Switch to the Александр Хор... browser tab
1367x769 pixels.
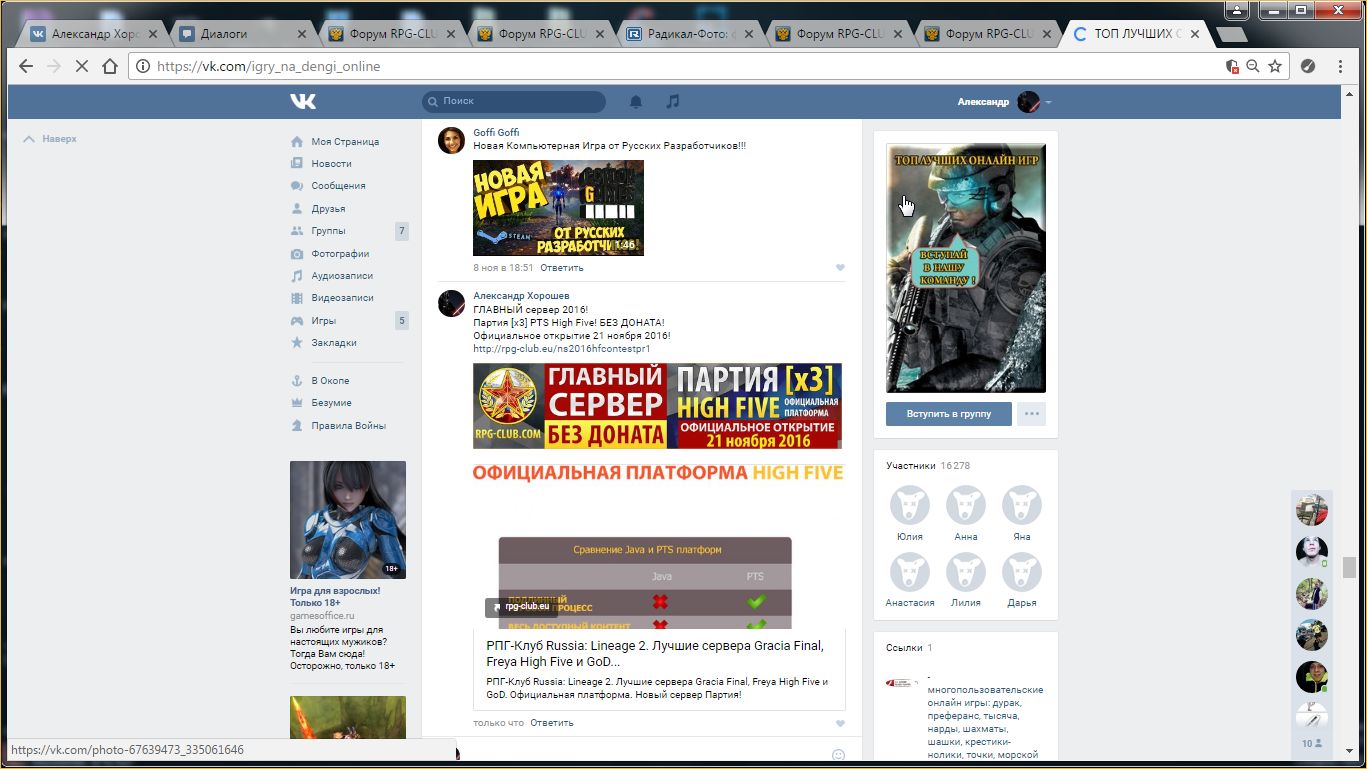[92, 33]
